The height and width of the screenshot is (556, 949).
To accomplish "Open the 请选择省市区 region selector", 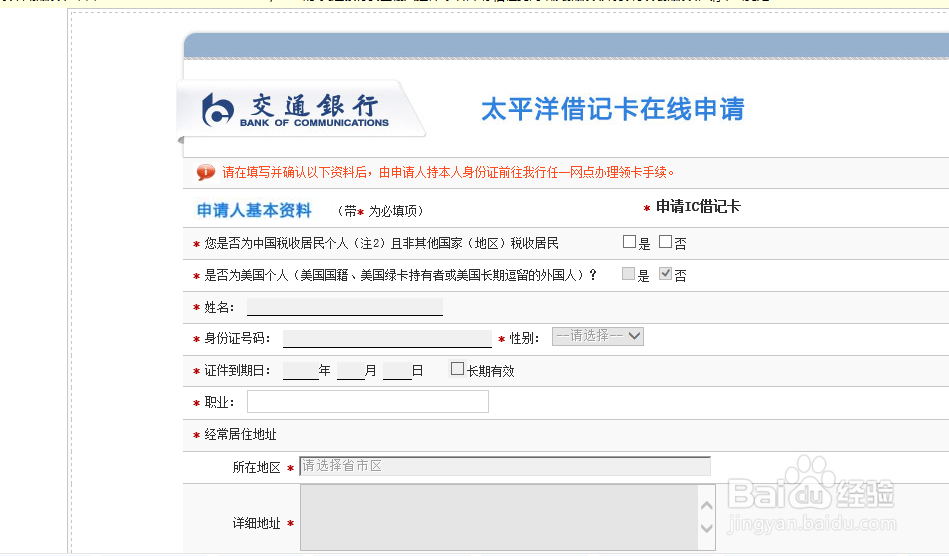I will 505,466.
